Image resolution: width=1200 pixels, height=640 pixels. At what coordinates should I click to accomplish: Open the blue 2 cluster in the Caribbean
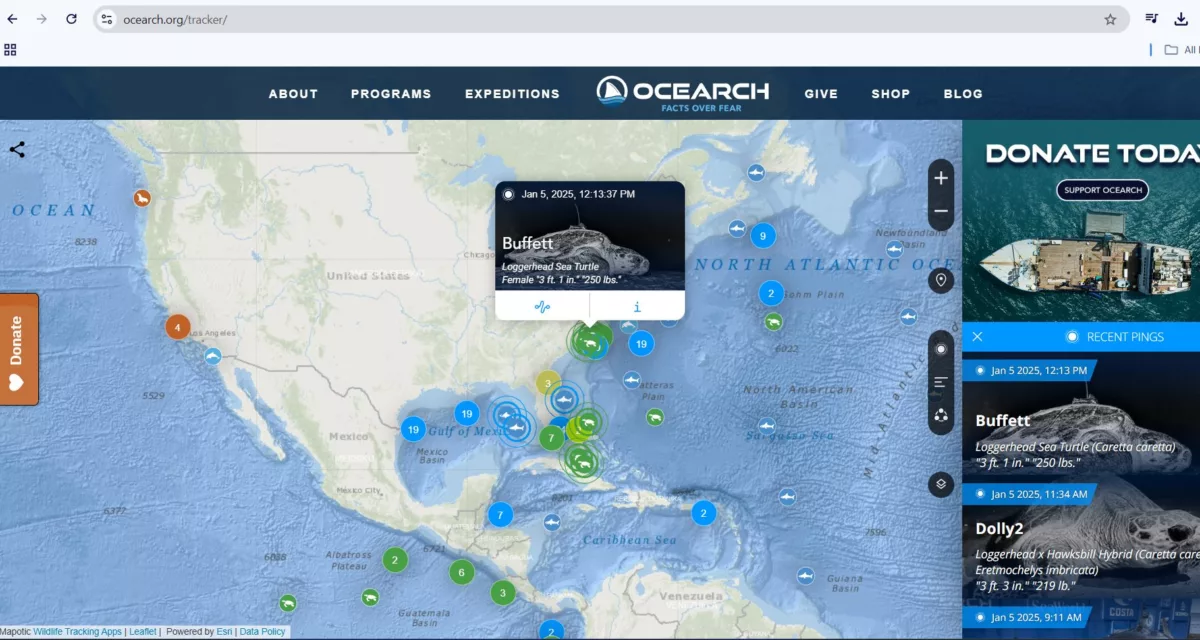[x=704, y=513]
